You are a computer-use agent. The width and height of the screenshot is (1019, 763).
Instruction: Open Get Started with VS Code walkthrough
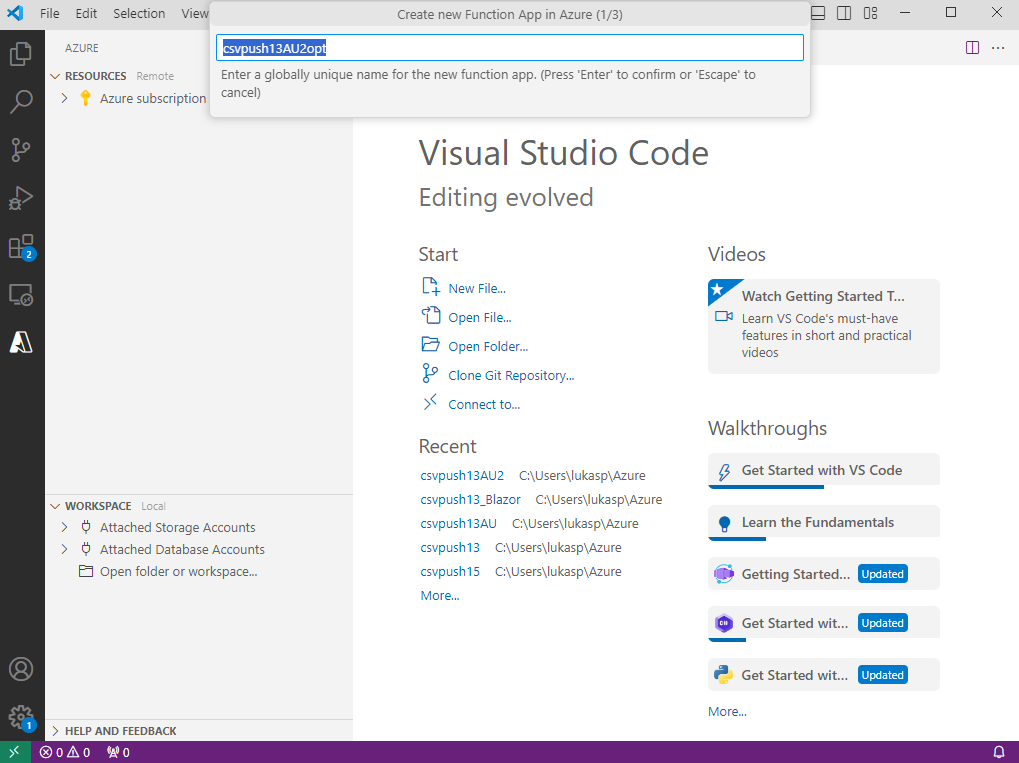click(x=821, y=470)
